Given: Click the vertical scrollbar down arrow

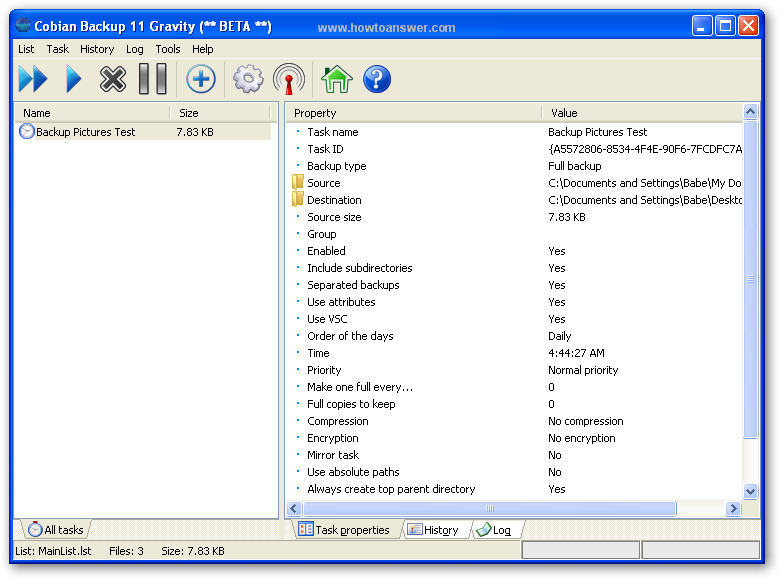Looking at the screenshot, I should pos(751,491).
